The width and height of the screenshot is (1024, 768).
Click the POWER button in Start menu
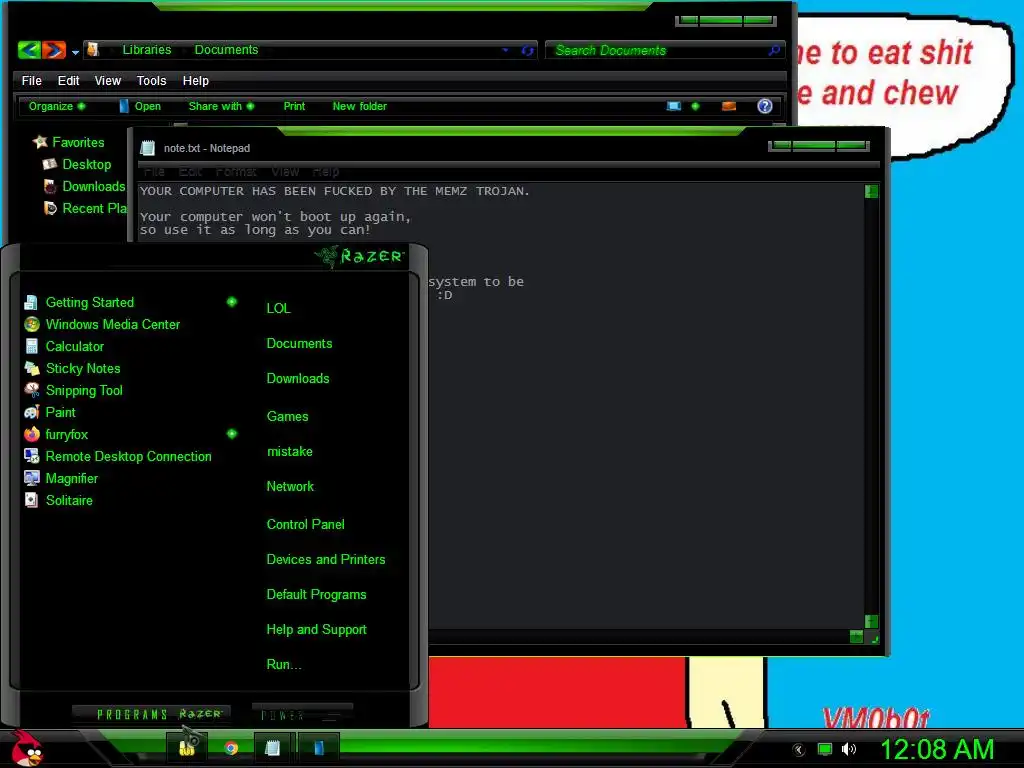click(x=302, y=715)
